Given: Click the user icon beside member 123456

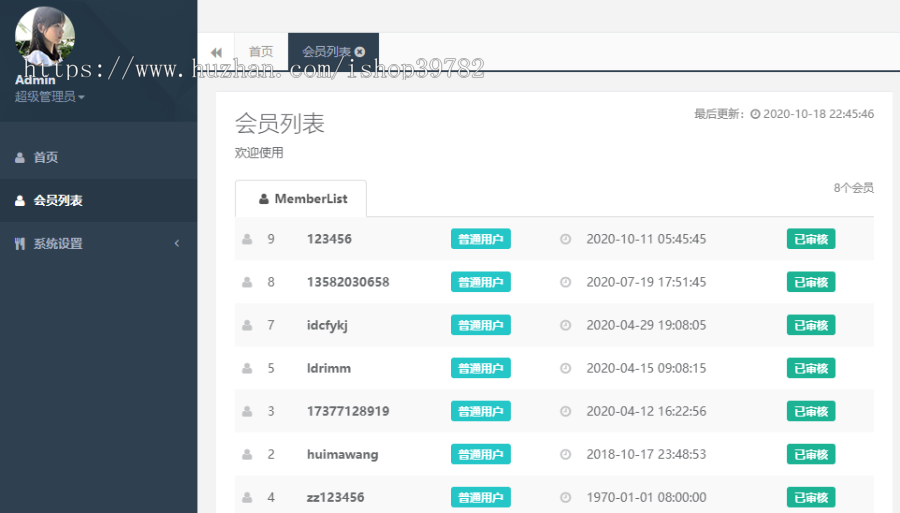Looking at the screenshot, I should tap(246, 239).
